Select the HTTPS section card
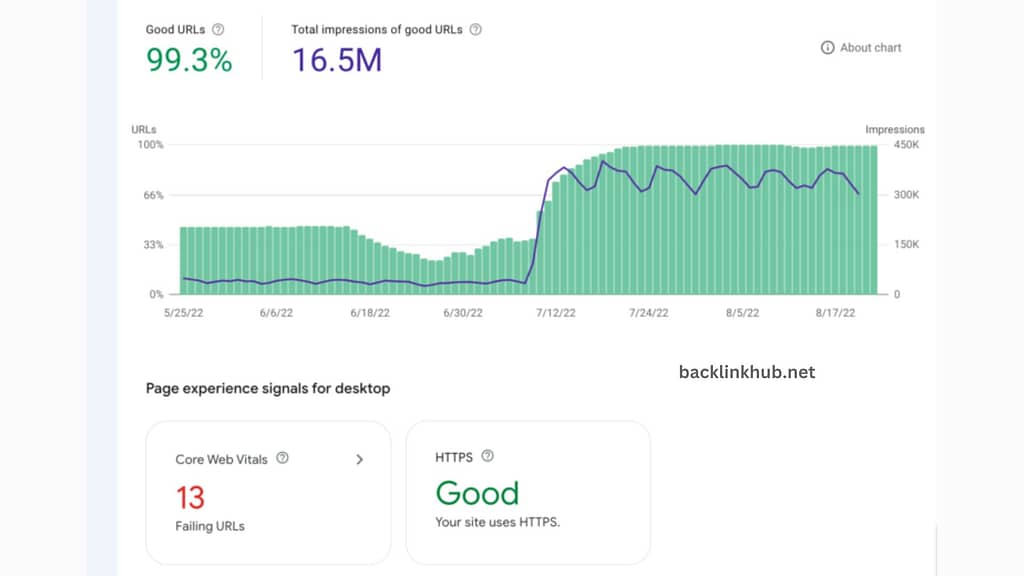 click(528, 492)
